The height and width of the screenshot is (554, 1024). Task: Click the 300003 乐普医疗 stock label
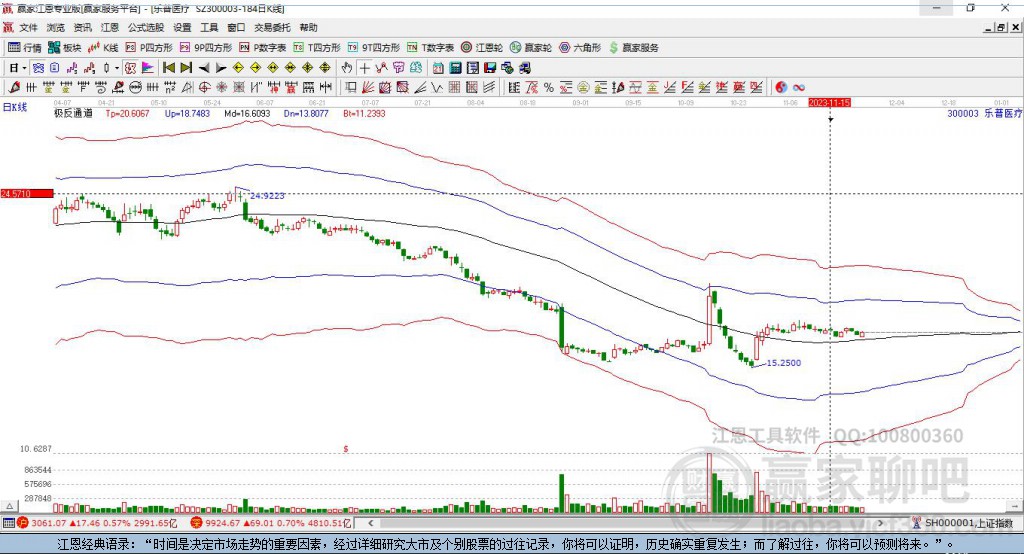tap(984, 113)
